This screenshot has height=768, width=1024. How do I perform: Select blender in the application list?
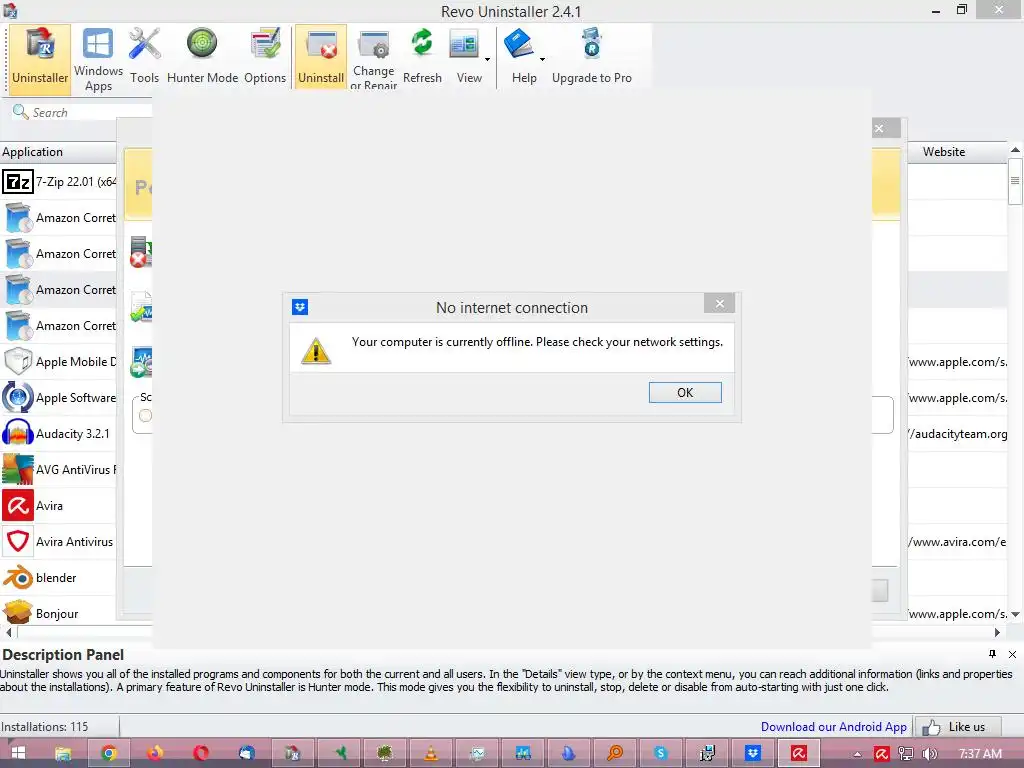coord(59,577)
